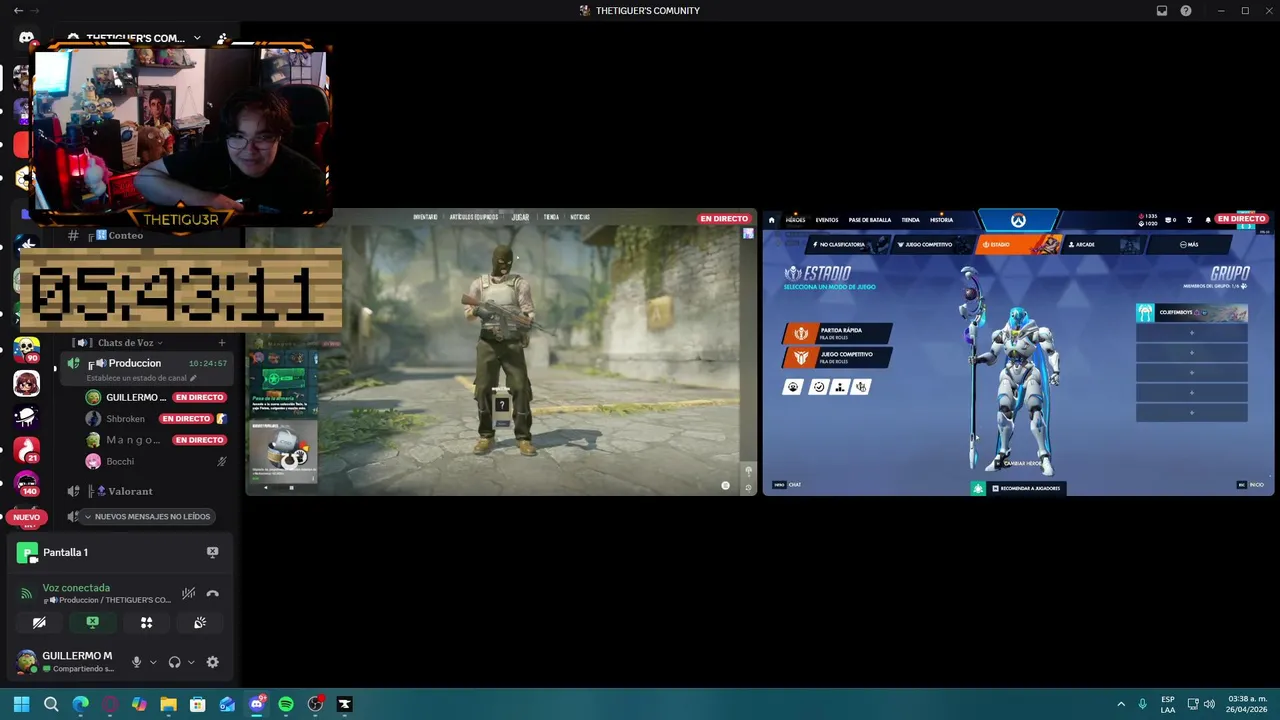Click the NUEVO unread mentions pill
The image size is (1280, 720).
tap(26, 517)
